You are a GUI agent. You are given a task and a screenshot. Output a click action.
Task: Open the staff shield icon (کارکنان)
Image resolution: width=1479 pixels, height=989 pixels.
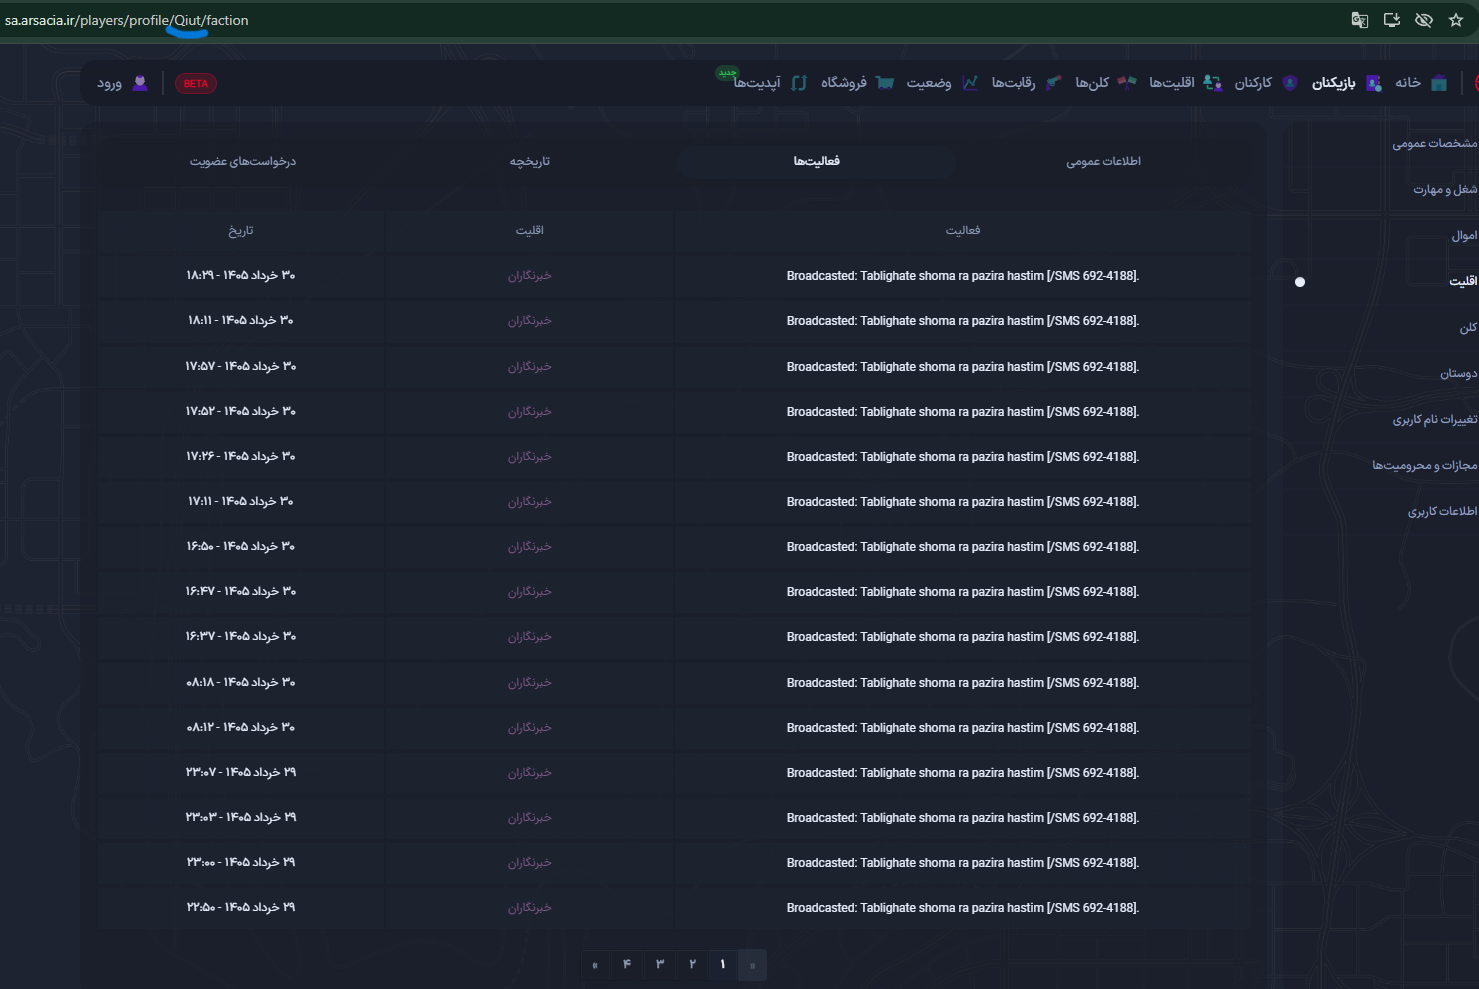pos(1290,83)
